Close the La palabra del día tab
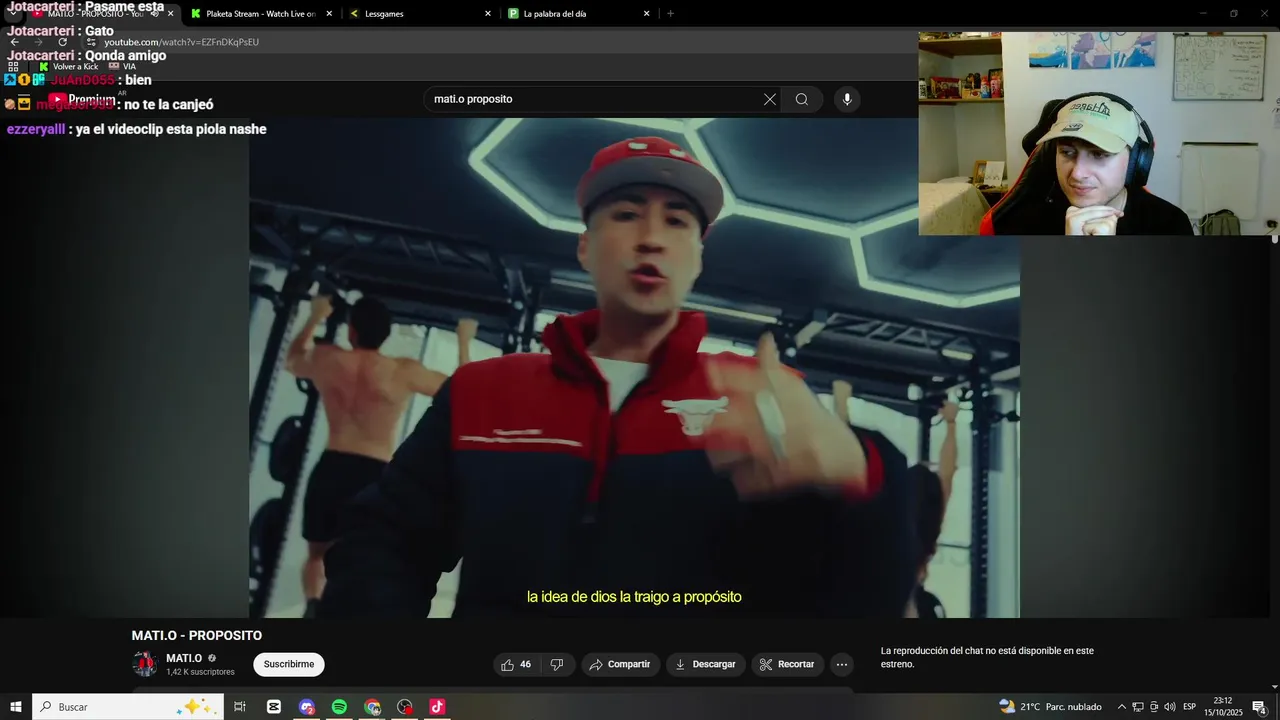This screenshot has width=1280, height=720. coord(646,14)
